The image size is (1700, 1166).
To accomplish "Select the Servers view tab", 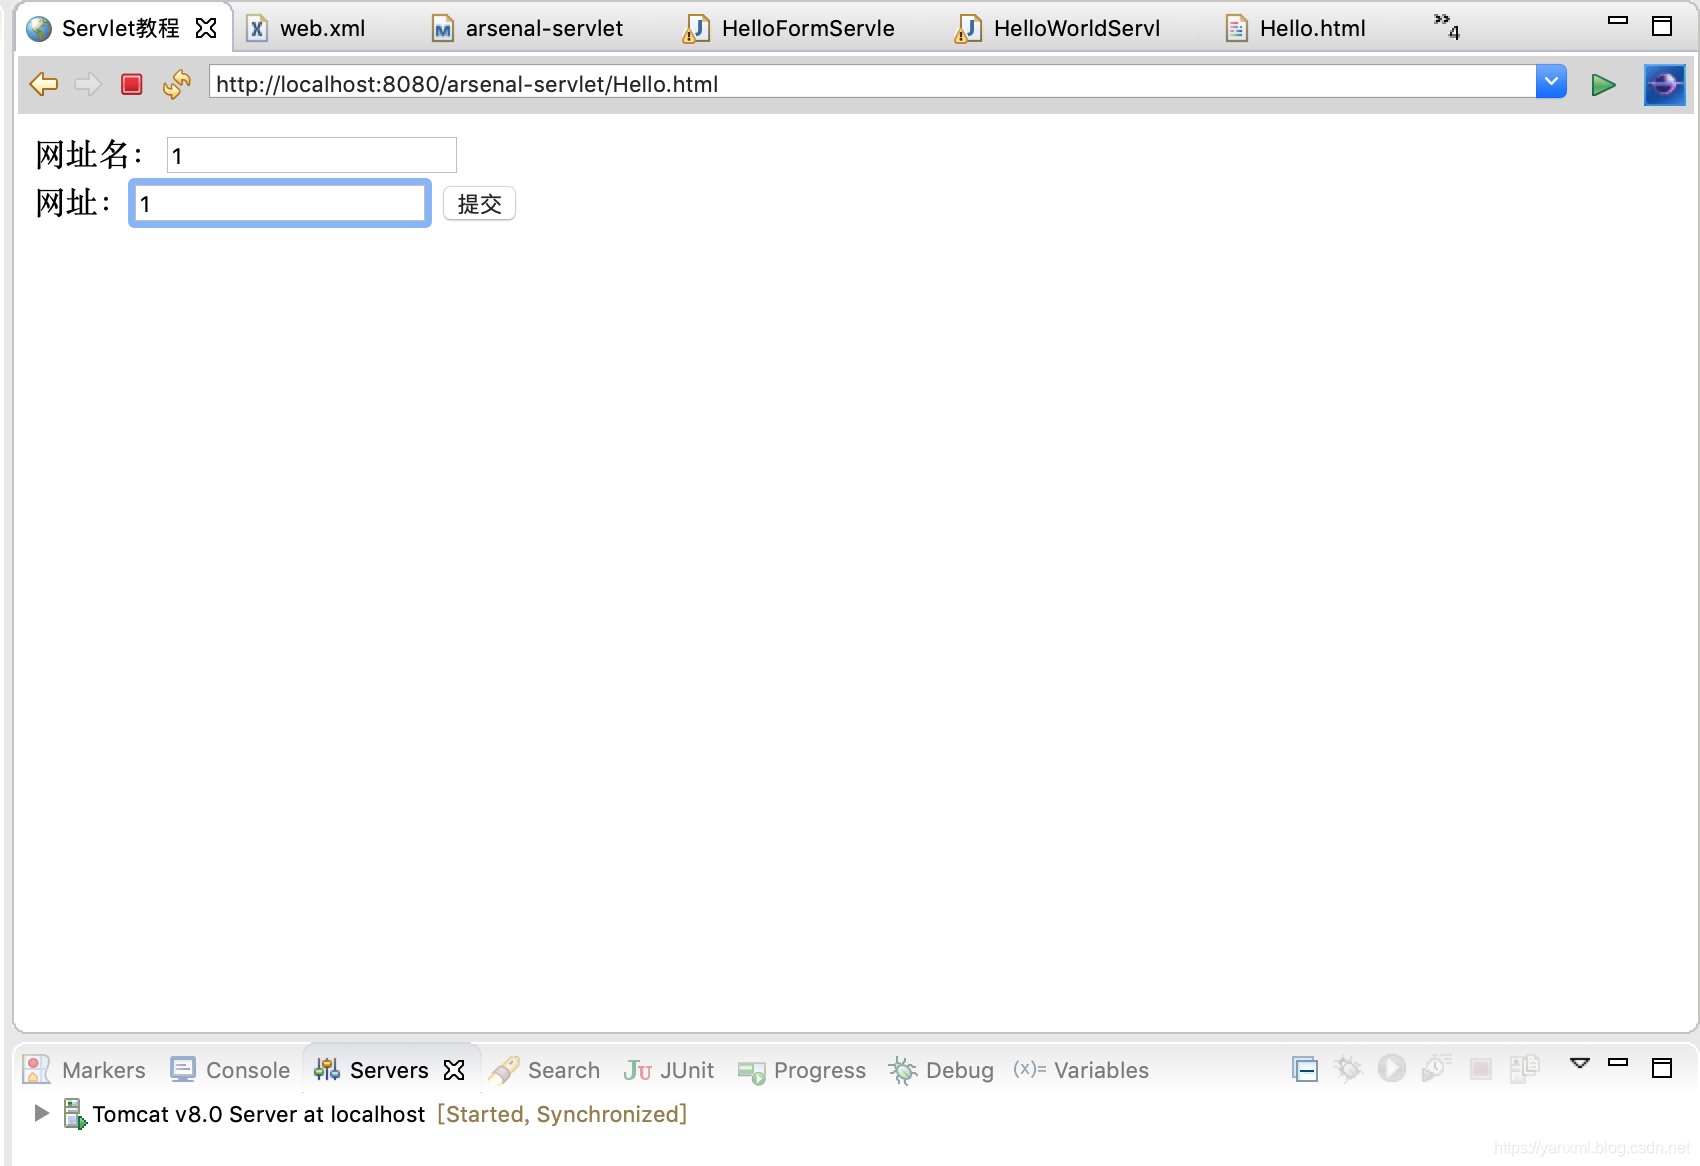I will 389,1070.
